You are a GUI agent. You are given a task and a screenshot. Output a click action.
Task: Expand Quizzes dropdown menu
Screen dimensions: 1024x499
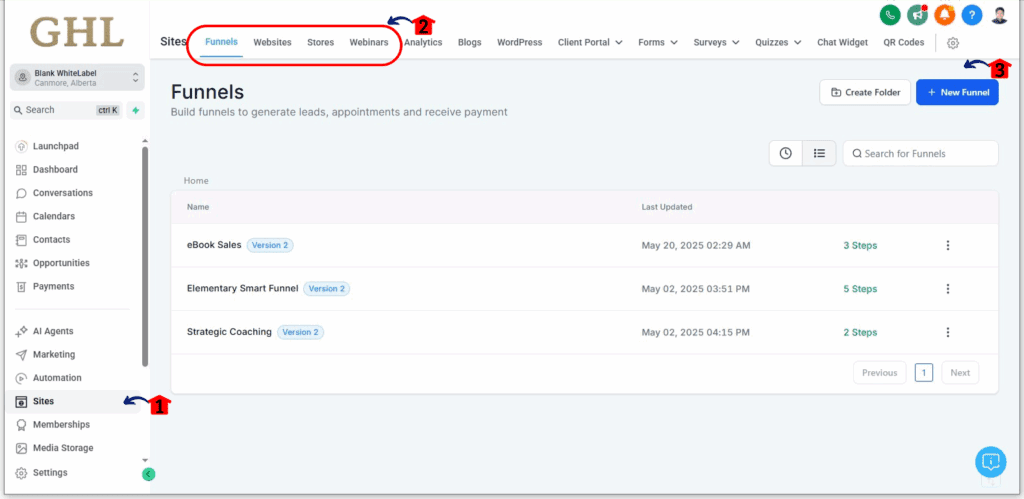click(778, 42)
